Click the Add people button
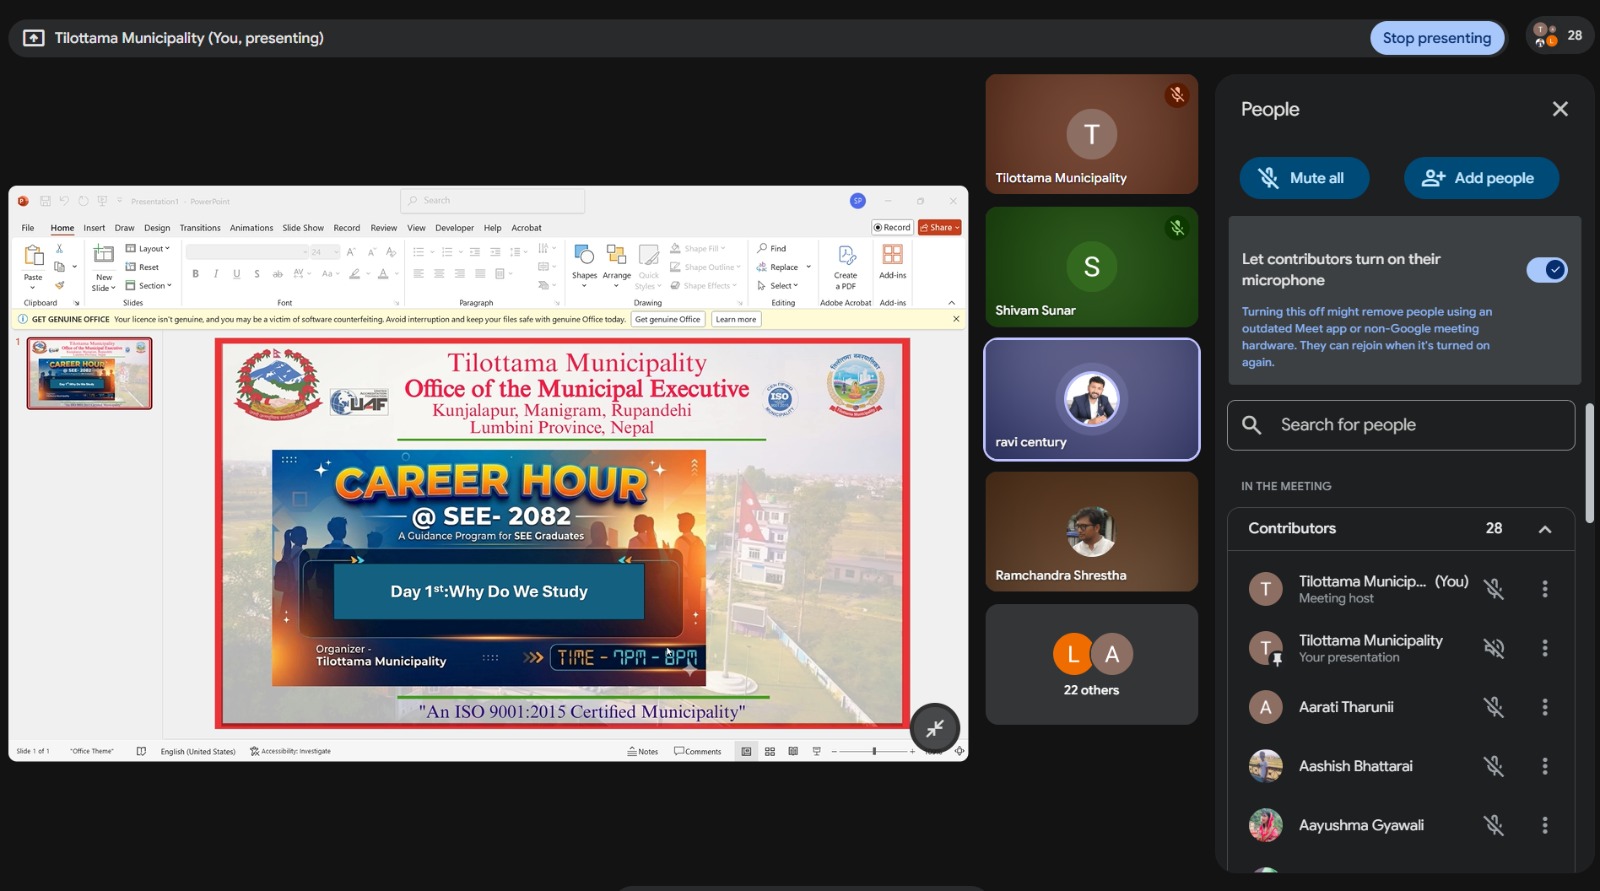 [x=1481, y=178]
